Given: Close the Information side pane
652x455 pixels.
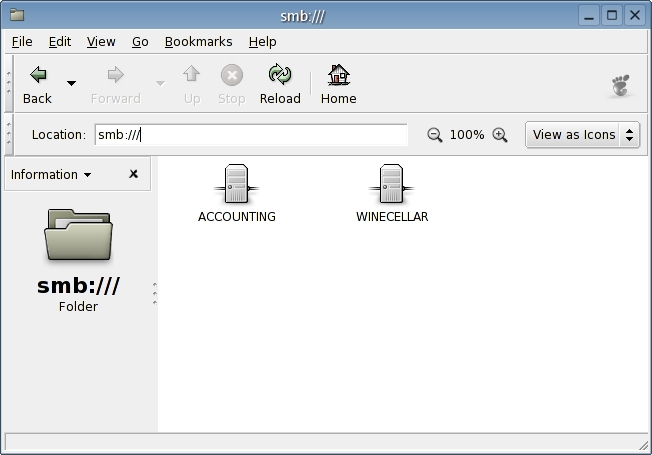Looking at the screenshot, I should (x=133, y=174).
